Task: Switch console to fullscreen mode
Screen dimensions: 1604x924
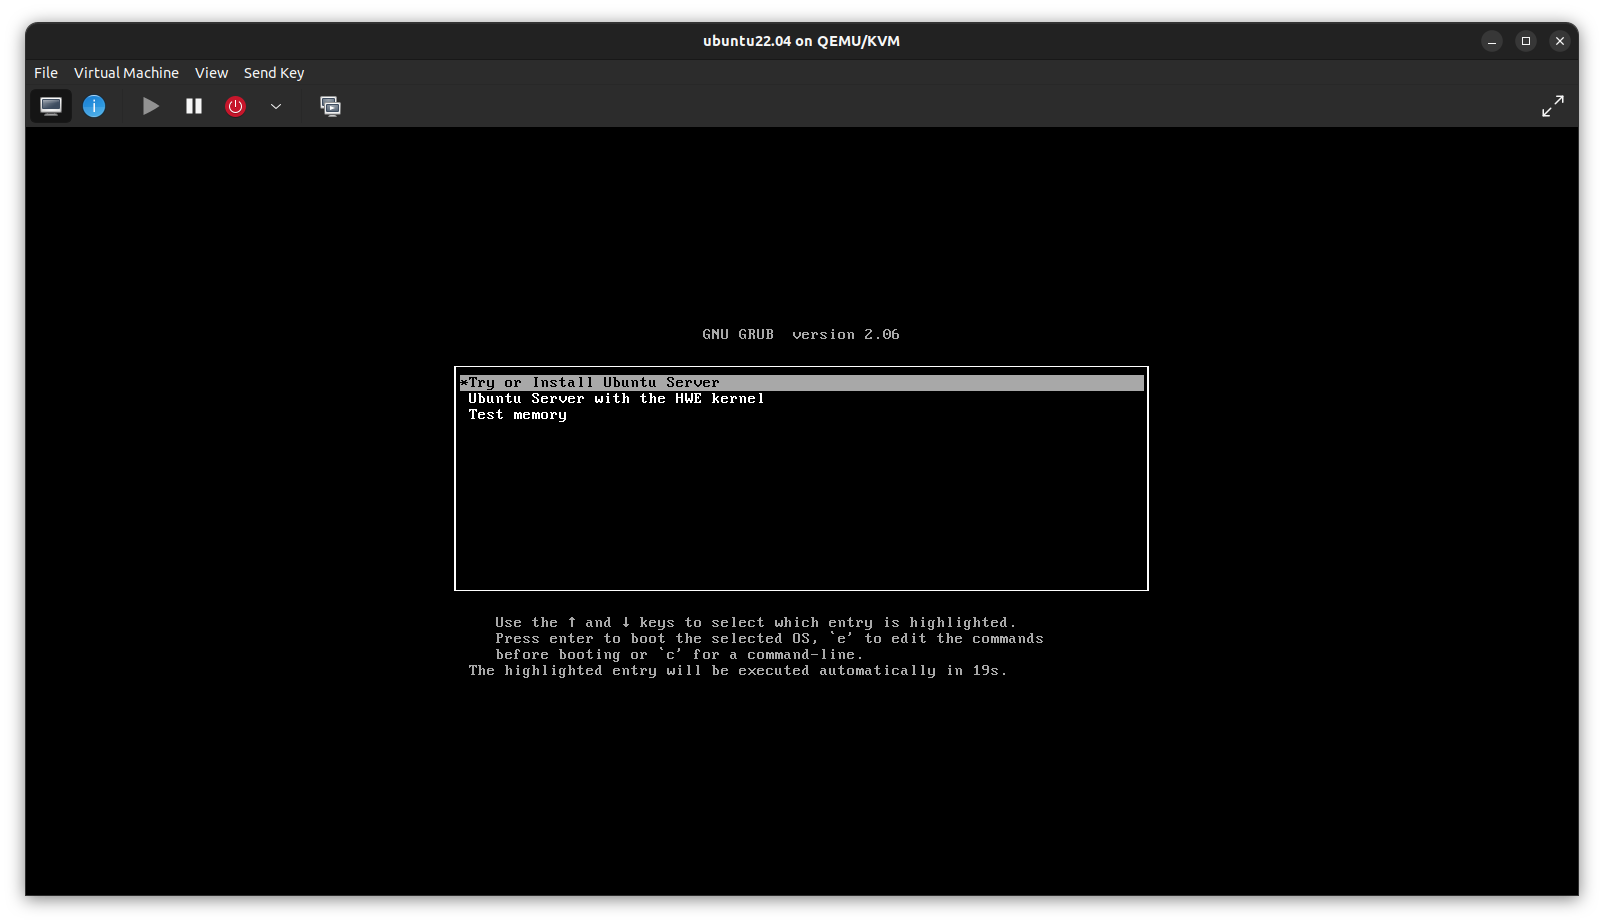Action: pos(1553,106)
